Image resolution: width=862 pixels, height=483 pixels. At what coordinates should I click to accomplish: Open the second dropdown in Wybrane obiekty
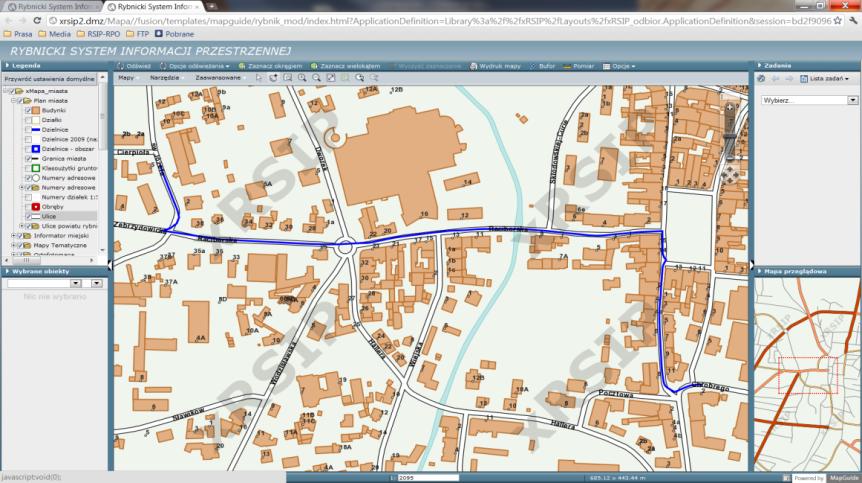coord(97,284)
